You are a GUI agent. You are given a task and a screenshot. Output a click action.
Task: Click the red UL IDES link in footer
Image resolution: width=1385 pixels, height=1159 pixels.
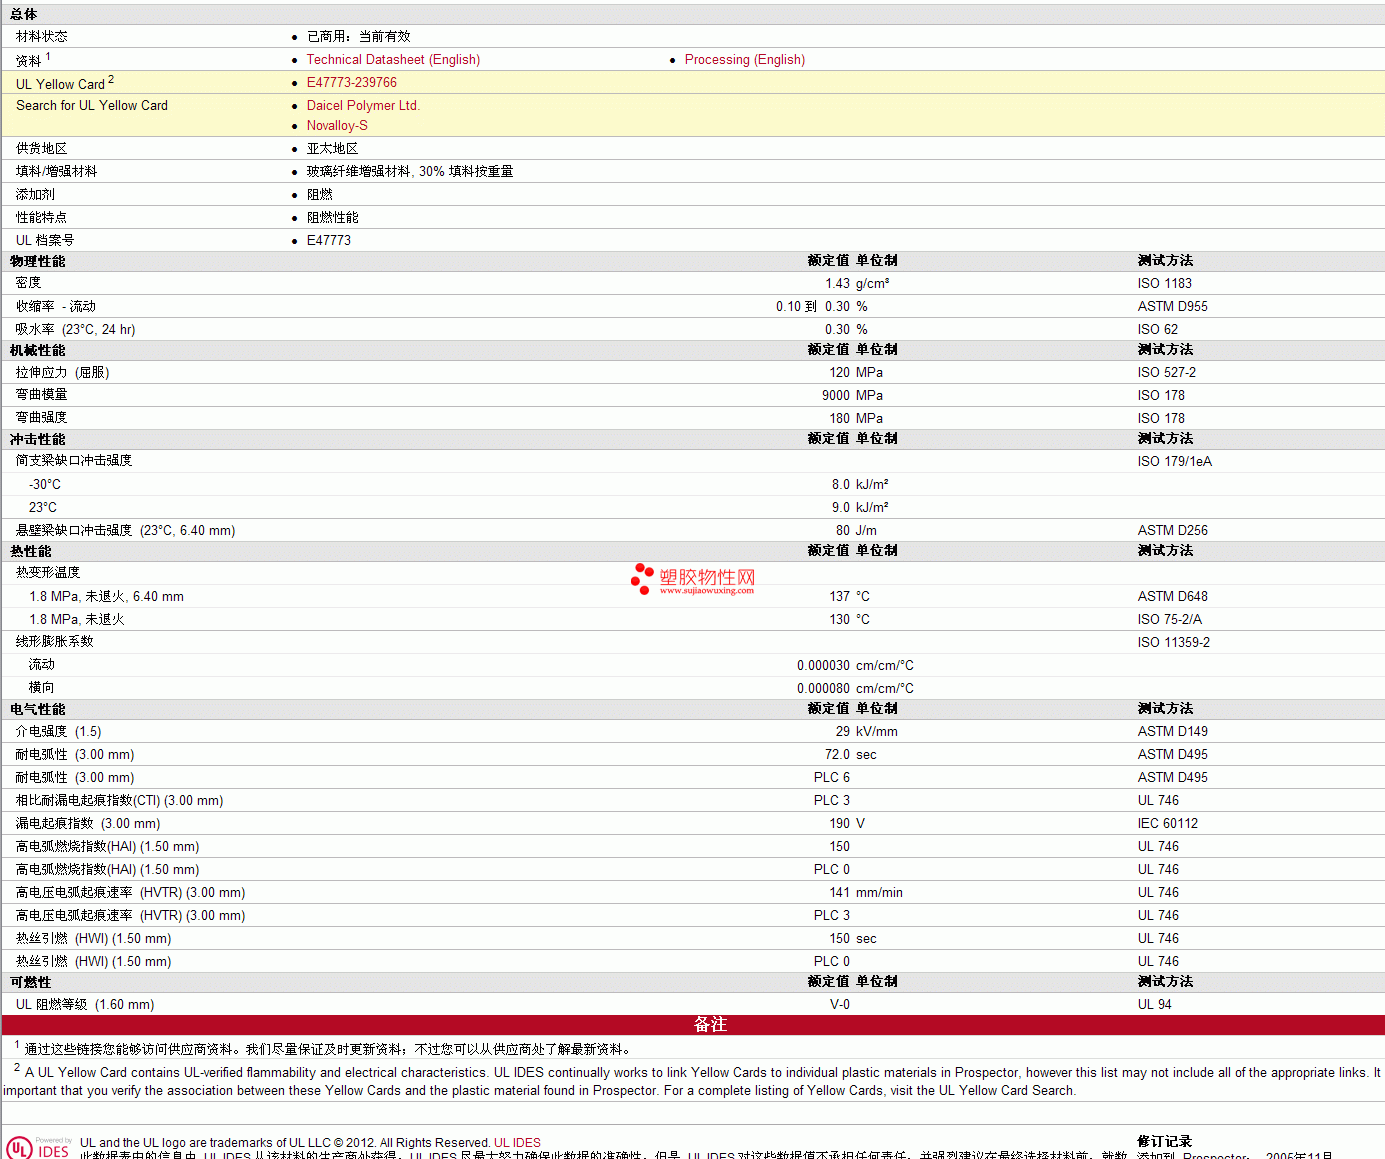(x=517, y=1143)
